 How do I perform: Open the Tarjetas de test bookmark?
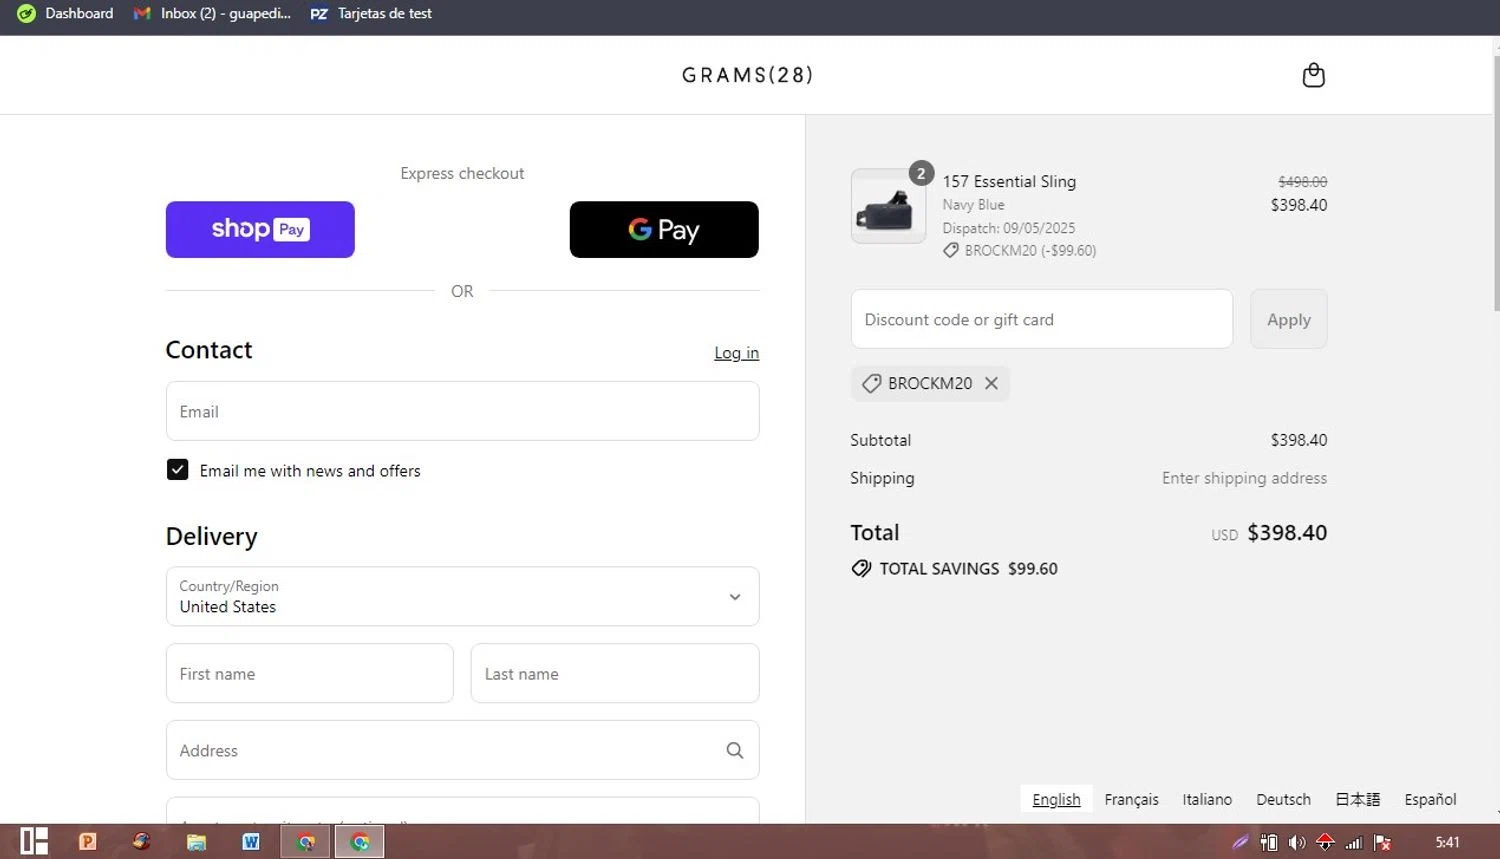coord(371,13)
